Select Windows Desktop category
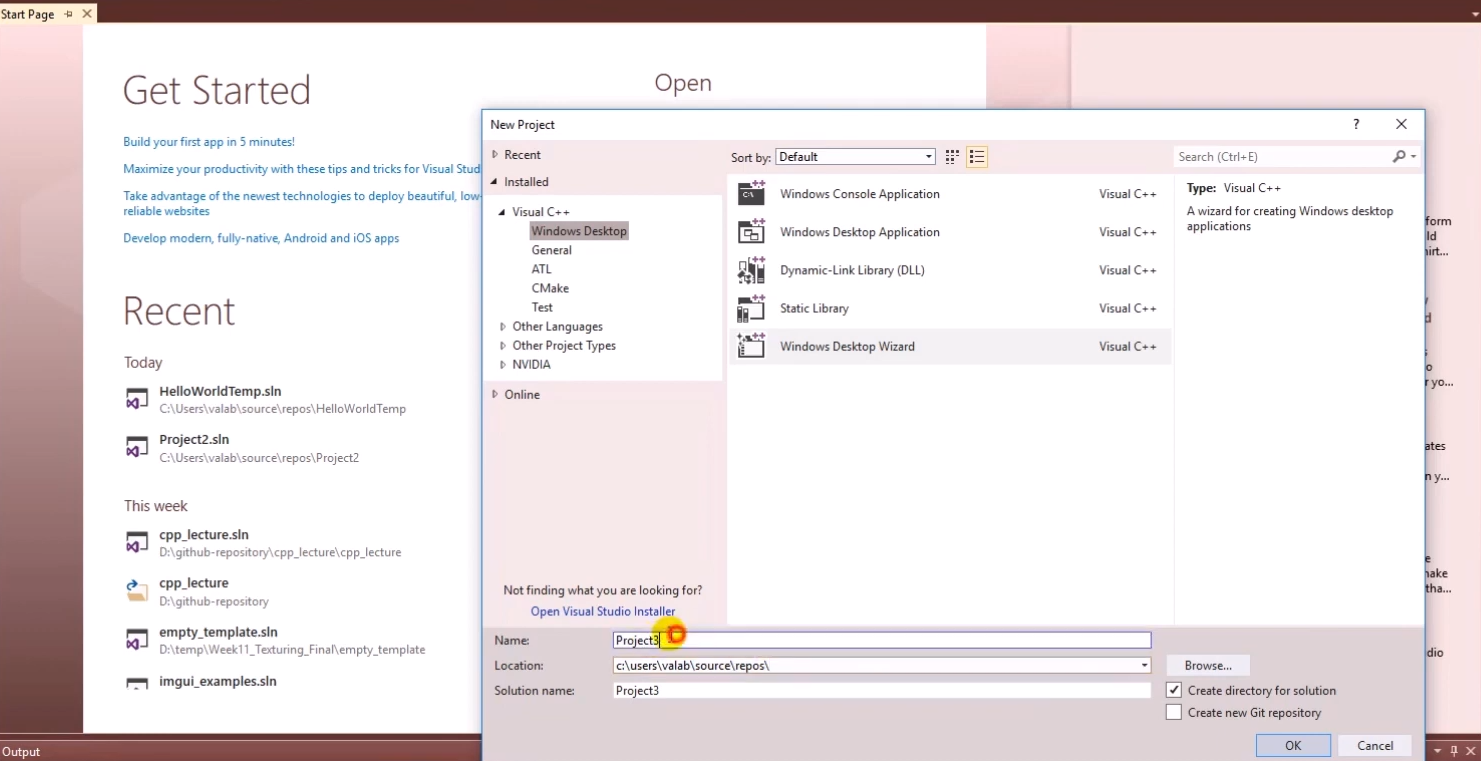 click(x=579, y=231)
